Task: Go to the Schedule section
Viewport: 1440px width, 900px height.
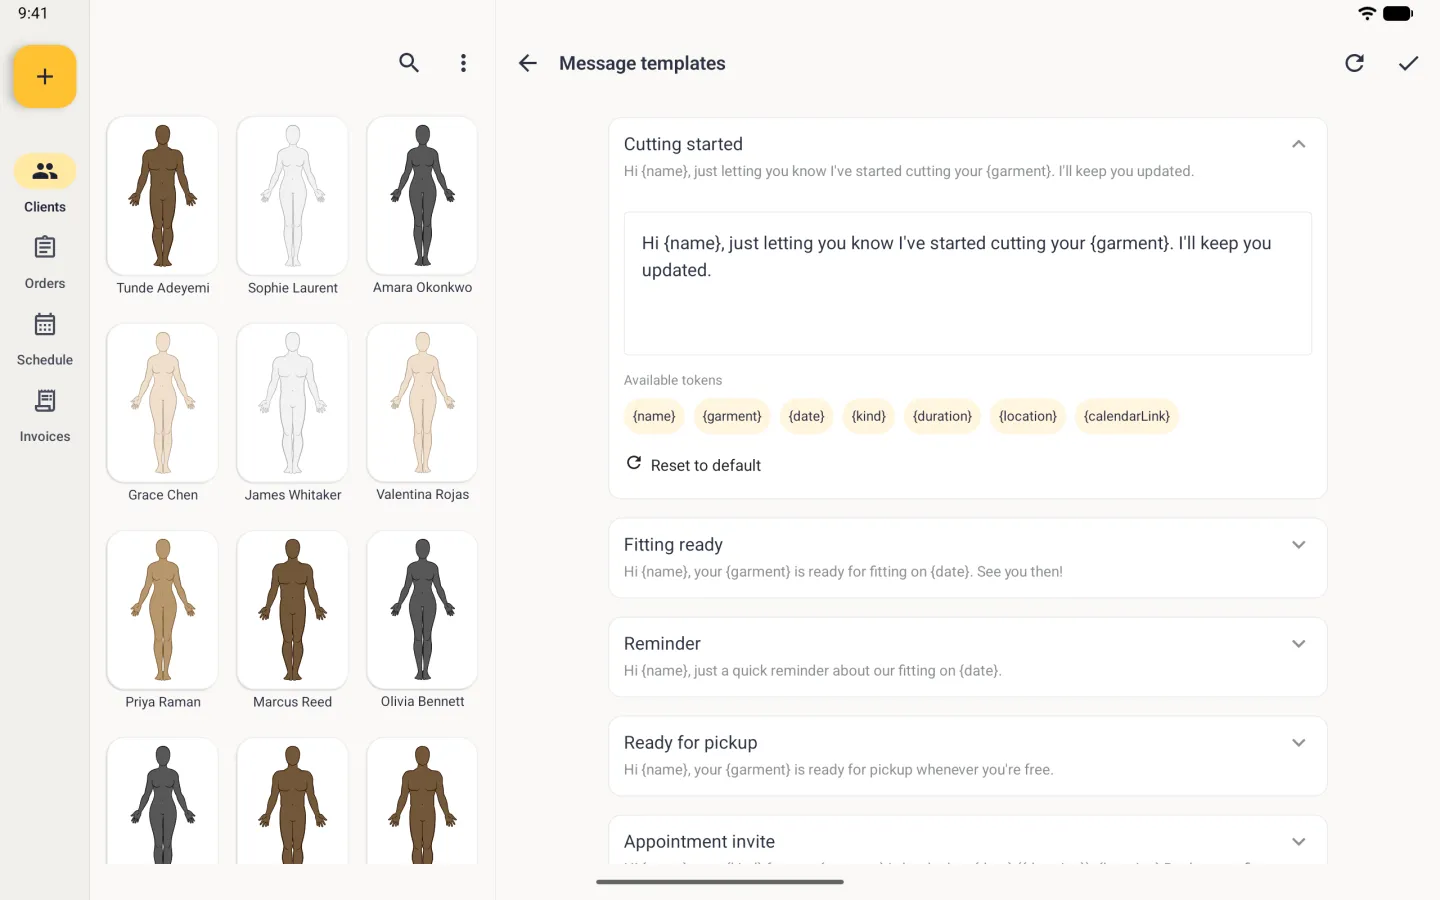Action: (45, 339)
